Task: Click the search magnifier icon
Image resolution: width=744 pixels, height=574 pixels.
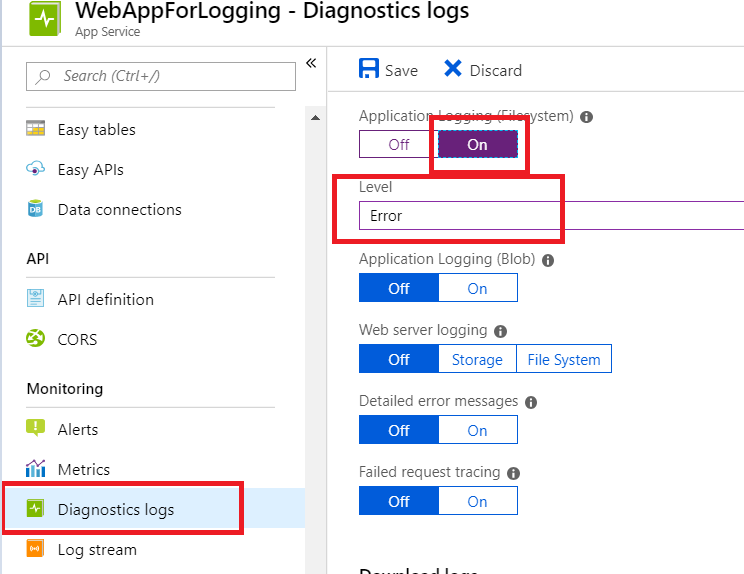Action: tap(43, 76)
